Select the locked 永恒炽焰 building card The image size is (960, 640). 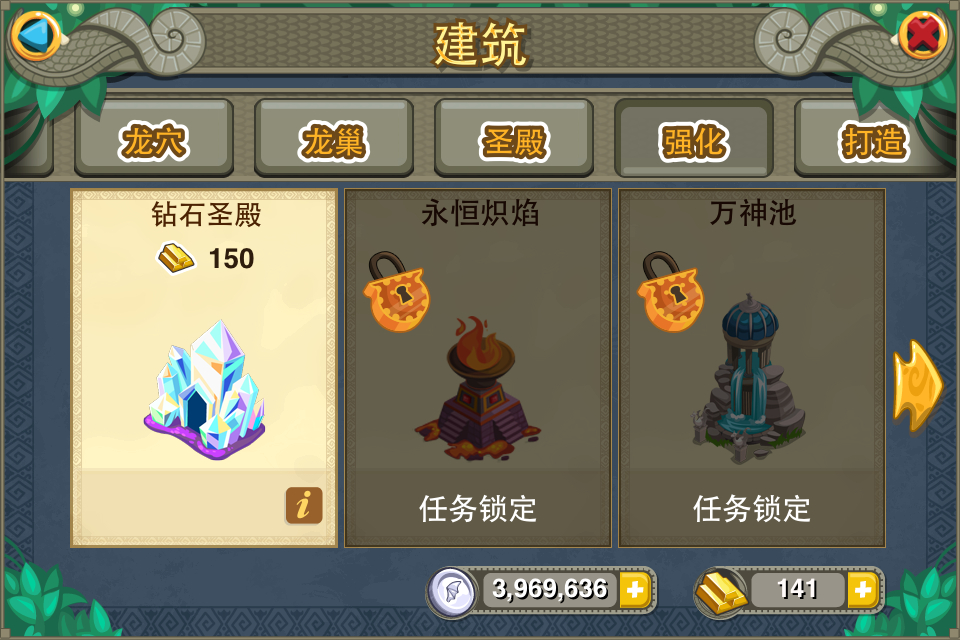coord(478,367)
